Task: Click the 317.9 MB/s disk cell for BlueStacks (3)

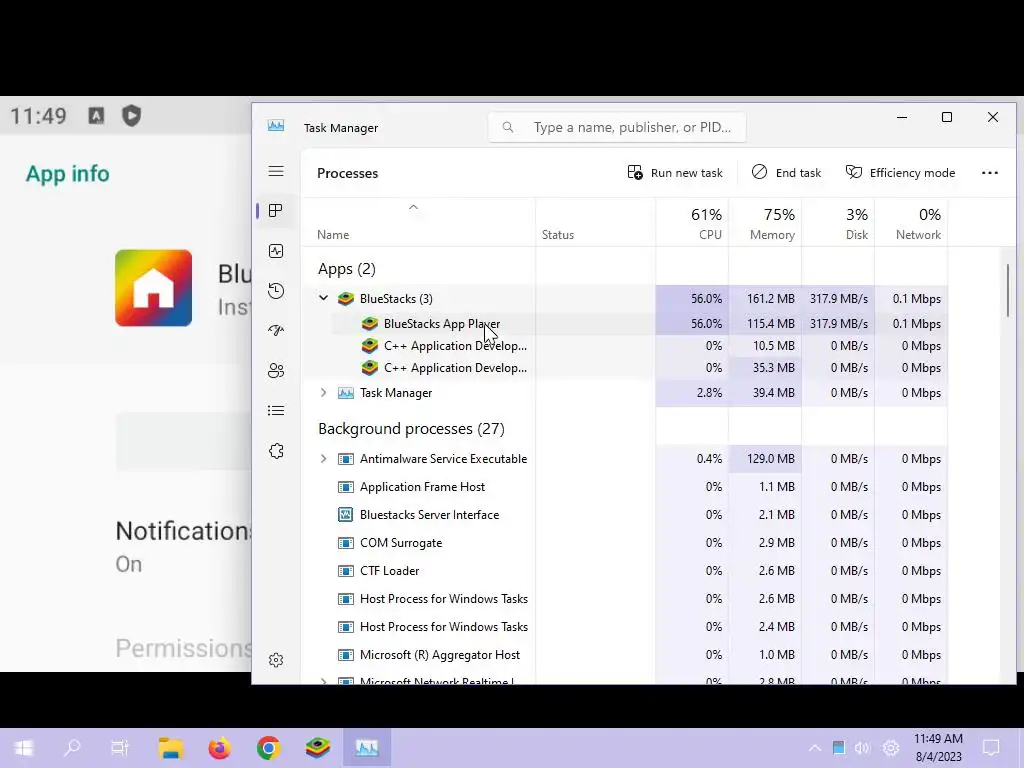Action: (839, 298)
